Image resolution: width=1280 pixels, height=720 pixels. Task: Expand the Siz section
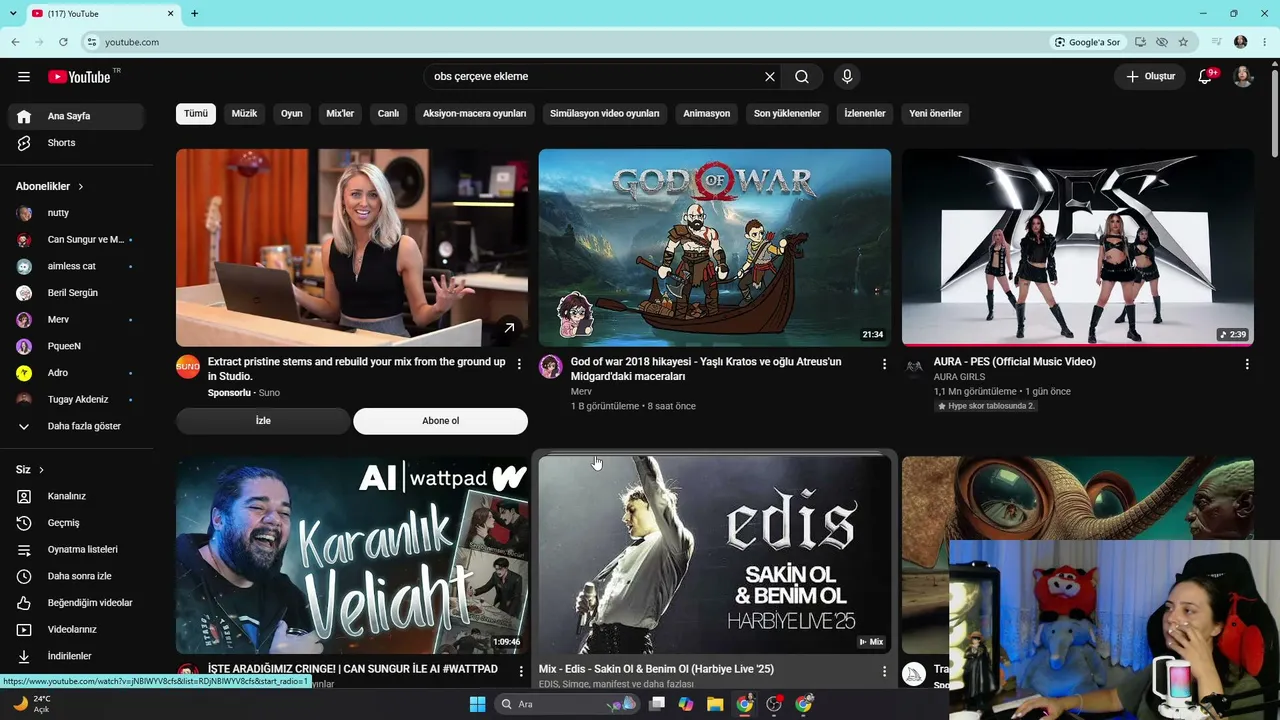click(x=30, y=470)
